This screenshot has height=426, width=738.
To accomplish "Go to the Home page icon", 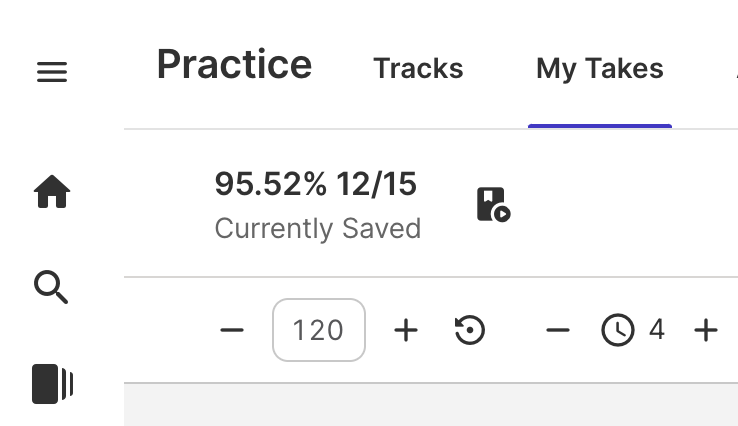I will pyautogui.click(x=52, y=191).
